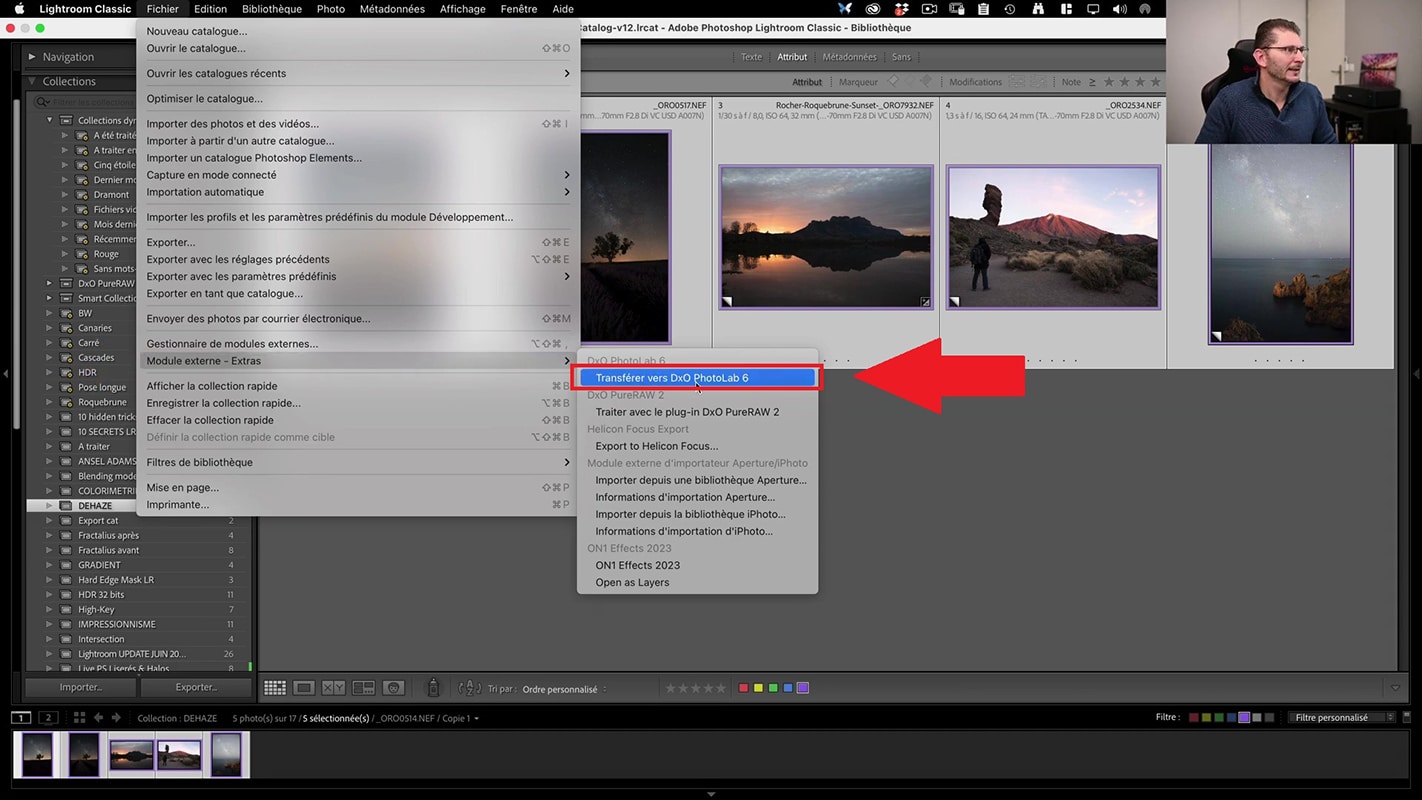
Task: Show main window button 1
Action: pos(21,718)
